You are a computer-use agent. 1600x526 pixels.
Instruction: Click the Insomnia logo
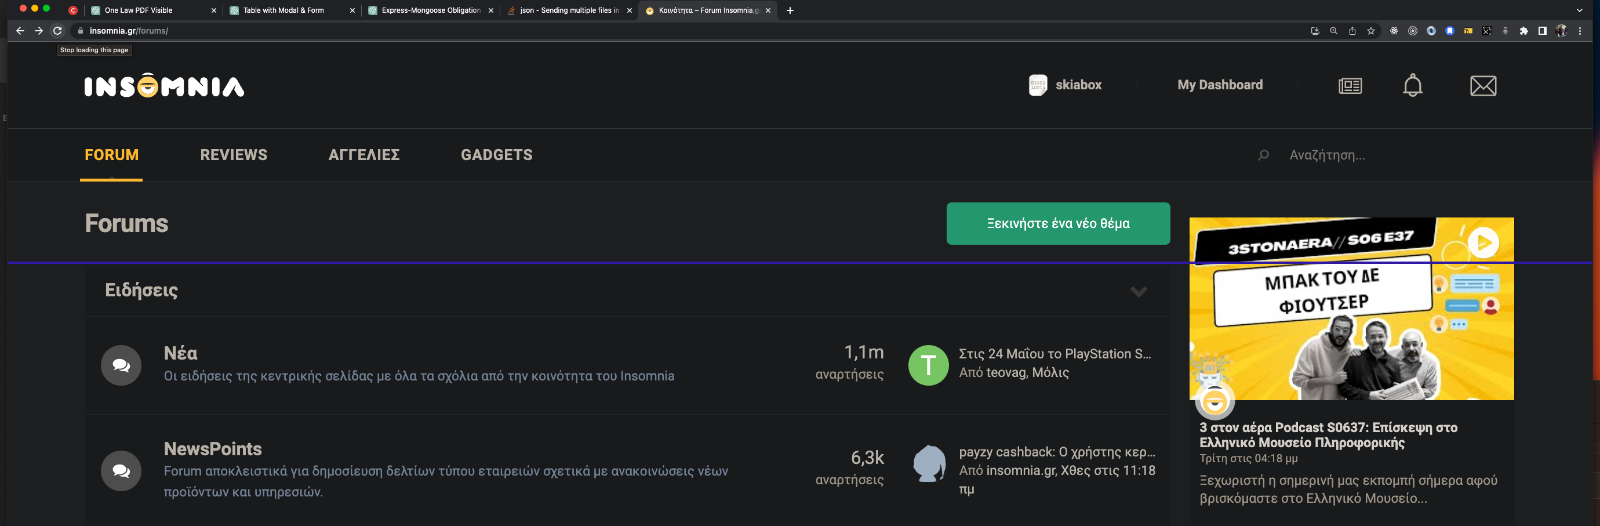click(164, 86)
